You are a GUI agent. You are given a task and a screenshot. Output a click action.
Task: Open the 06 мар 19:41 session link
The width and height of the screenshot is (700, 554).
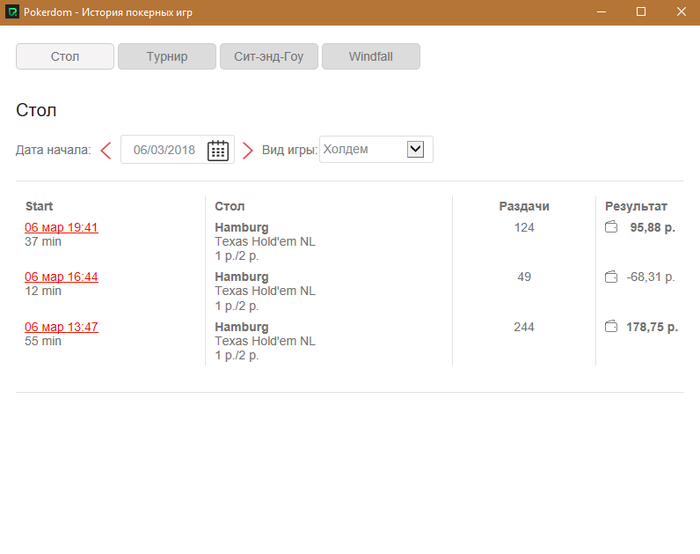pyautogui.click(x=61, y=227)
